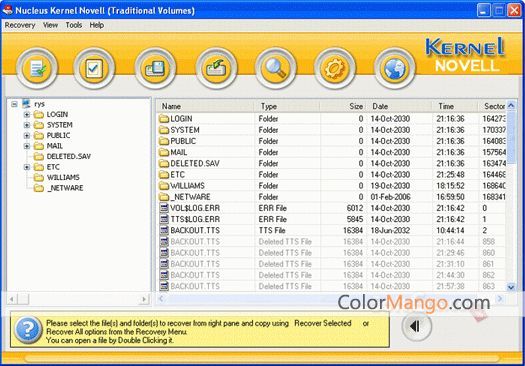Click the round back arrow button

pyautogui.click(x=416, y=326)
